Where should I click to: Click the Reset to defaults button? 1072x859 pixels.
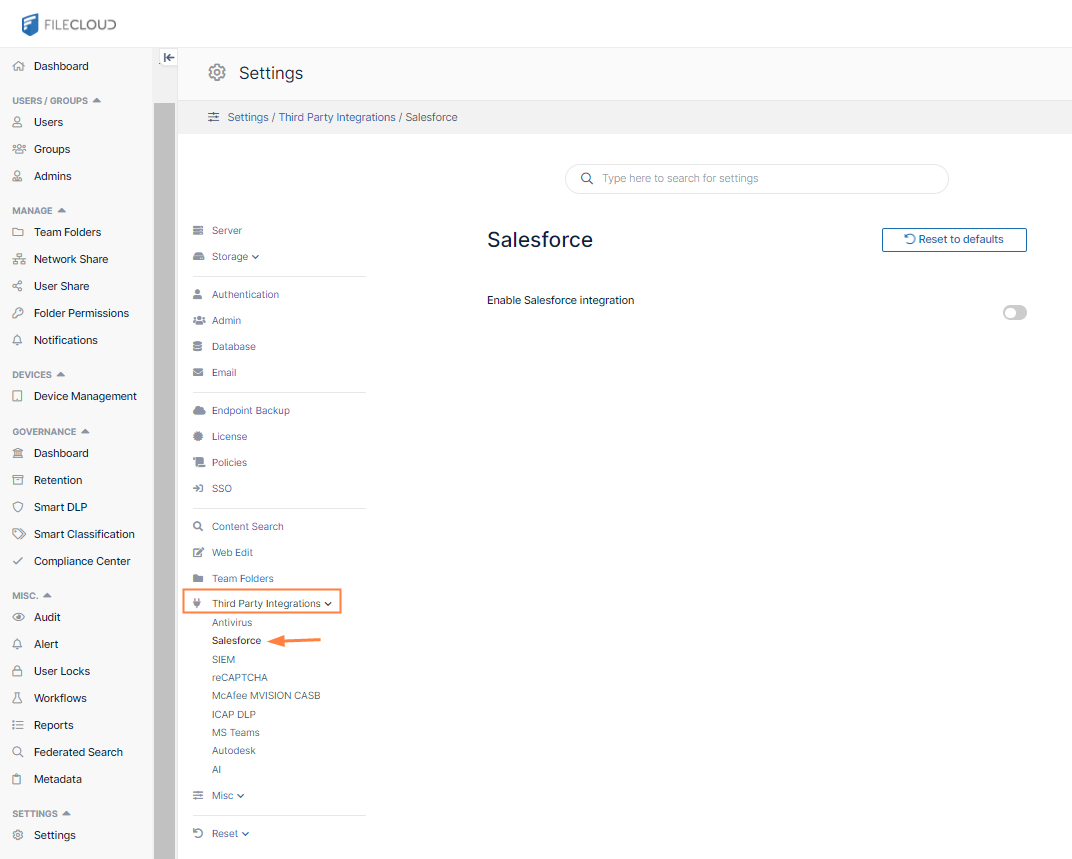(x=953, y=240)
